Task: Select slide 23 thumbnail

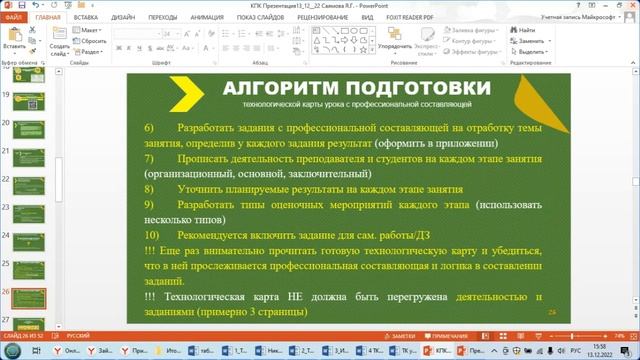Action: [29, 214]
